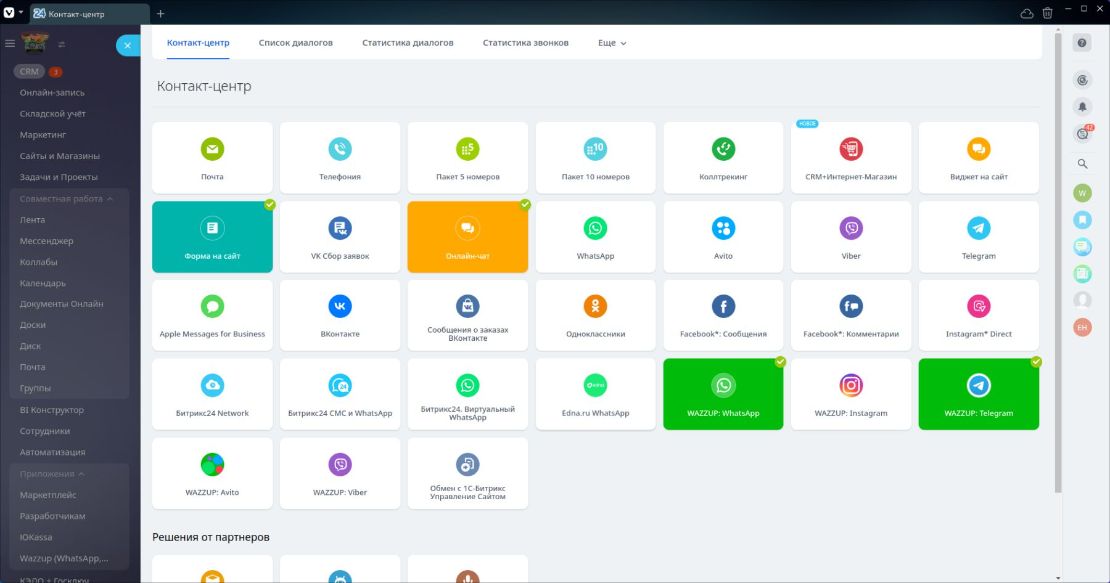Open CRM+Интернет-Магазин card
Screen dimensions: 1110x583
(851, 157)
